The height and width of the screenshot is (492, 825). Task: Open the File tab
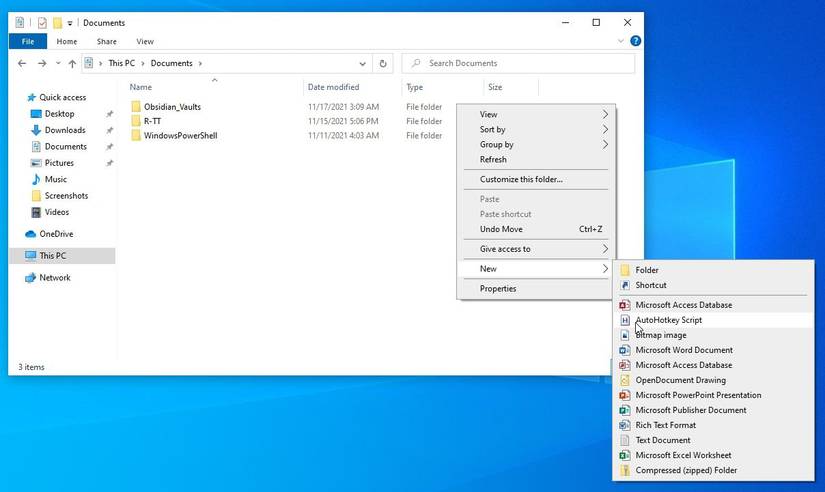tap(28, 41)
